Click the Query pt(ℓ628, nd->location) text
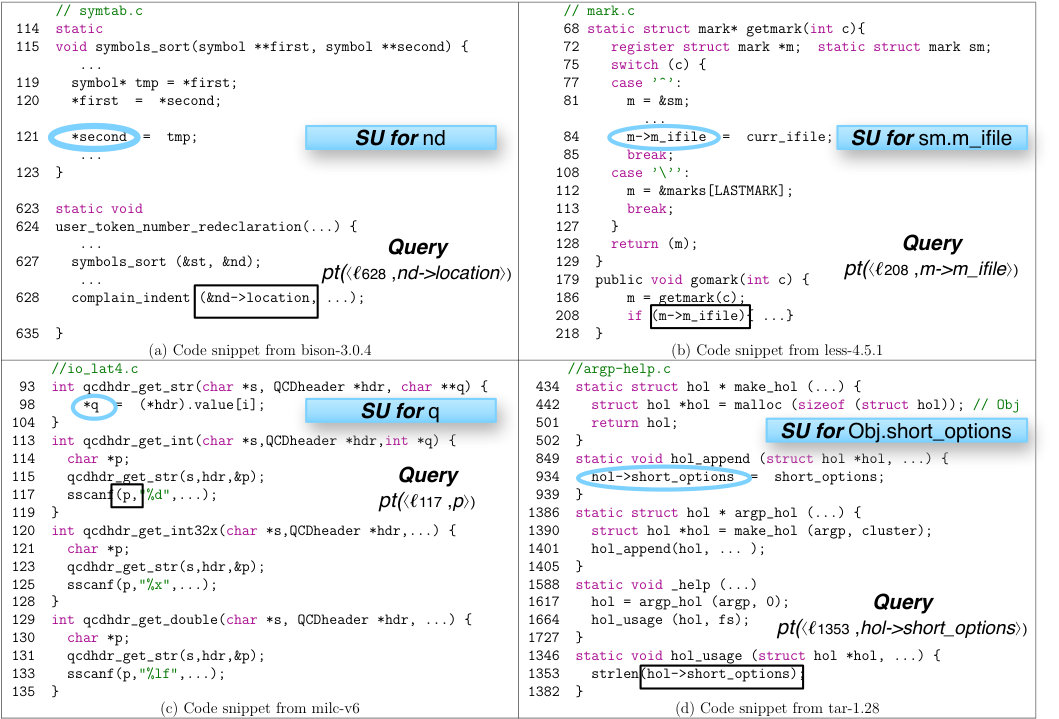 [x=417, y=260]
